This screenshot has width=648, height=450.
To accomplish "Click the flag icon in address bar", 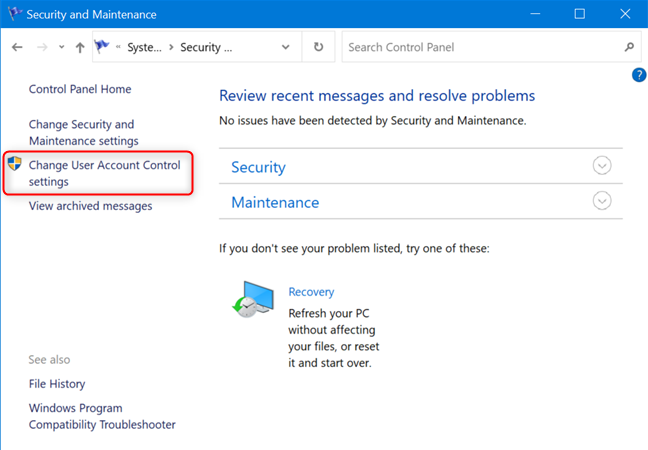I will pyautogui.click(x=102, y=46).
